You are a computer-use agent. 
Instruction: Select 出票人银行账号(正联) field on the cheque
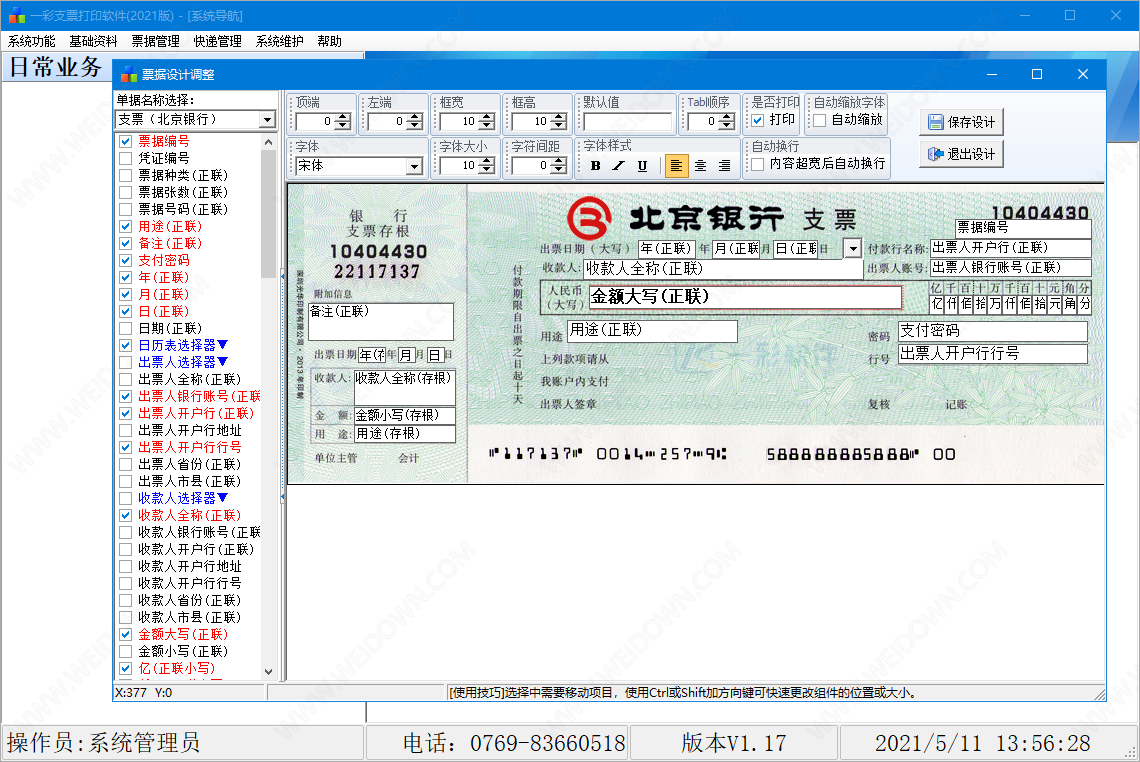point(1011,268)
